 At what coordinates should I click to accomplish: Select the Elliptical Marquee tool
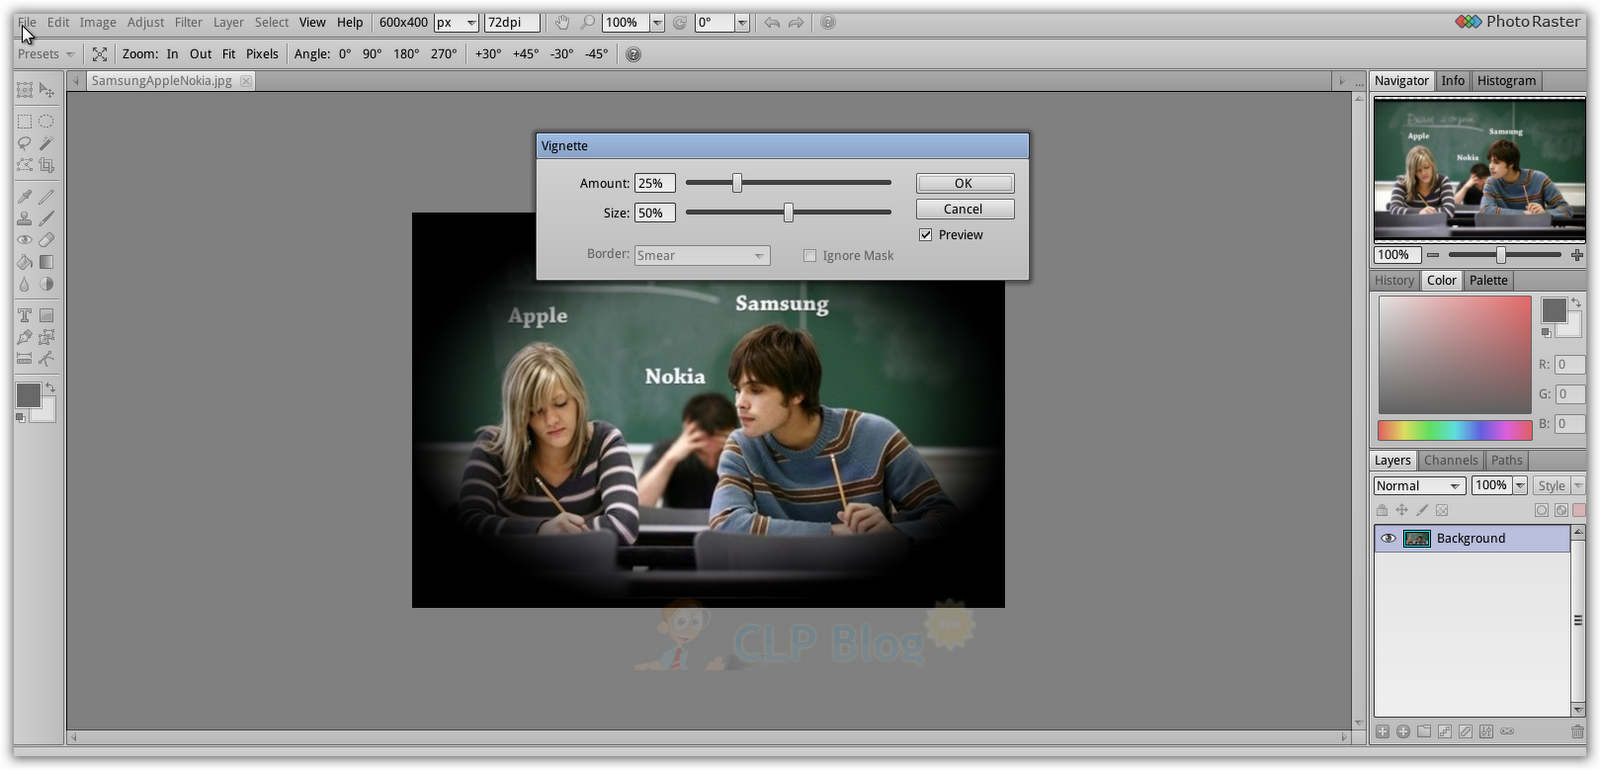pos(47,121)
